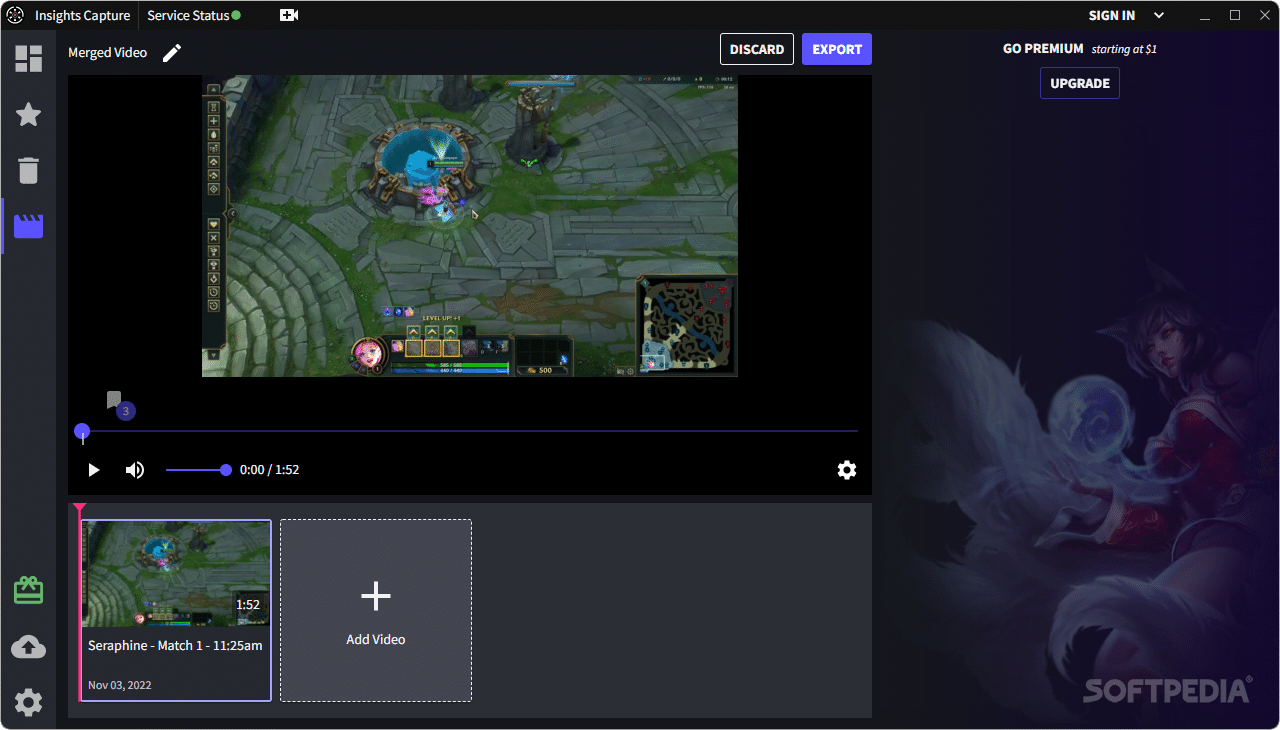Click the UPGRADE button

(x=1080, y=83)
